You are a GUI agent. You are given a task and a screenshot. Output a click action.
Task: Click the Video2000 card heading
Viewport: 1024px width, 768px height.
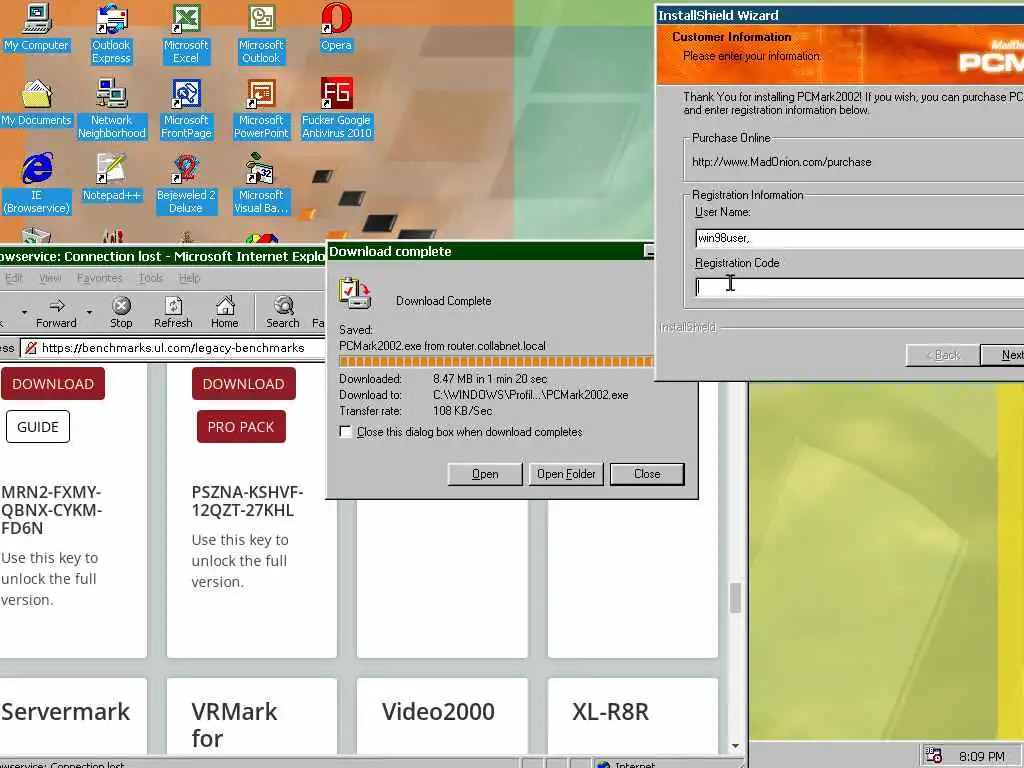click(438, 711)
